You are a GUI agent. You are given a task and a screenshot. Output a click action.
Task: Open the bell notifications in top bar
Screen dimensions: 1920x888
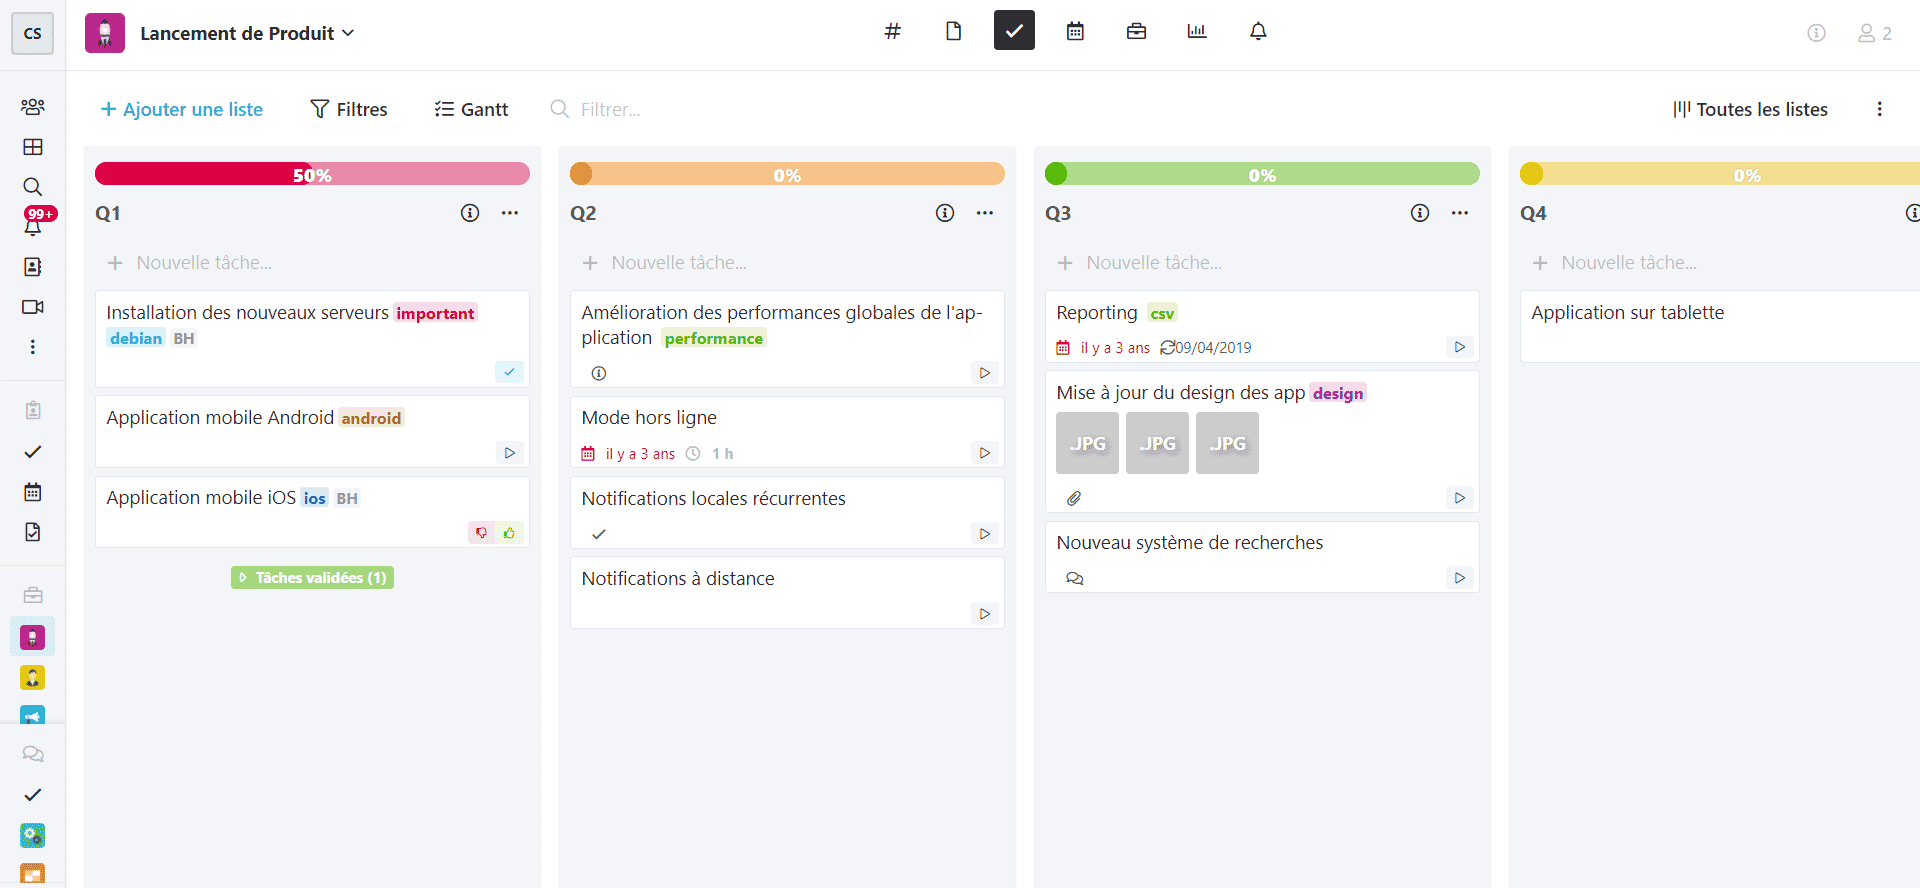[x=1258, y=31]
